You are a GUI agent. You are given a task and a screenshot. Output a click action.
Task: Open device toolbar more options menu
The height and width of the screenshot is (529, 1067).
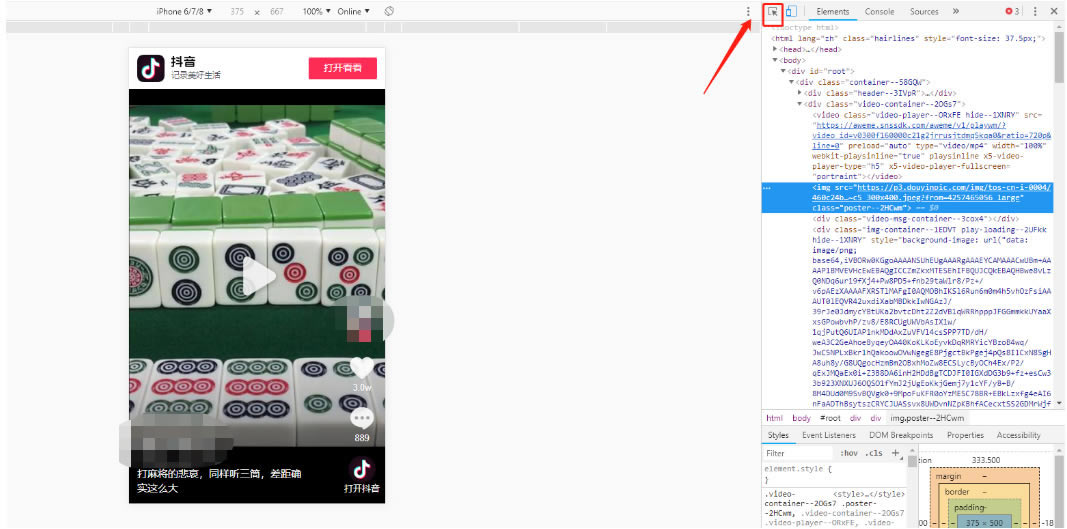[x=749, y=12]
